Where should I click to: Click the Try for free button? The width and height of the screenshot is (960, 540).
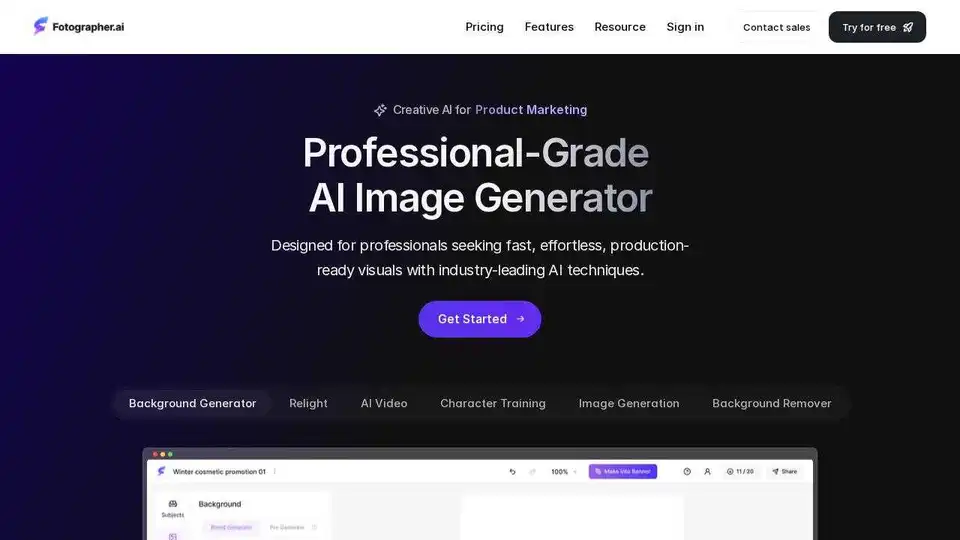click(x=877, y=27)
